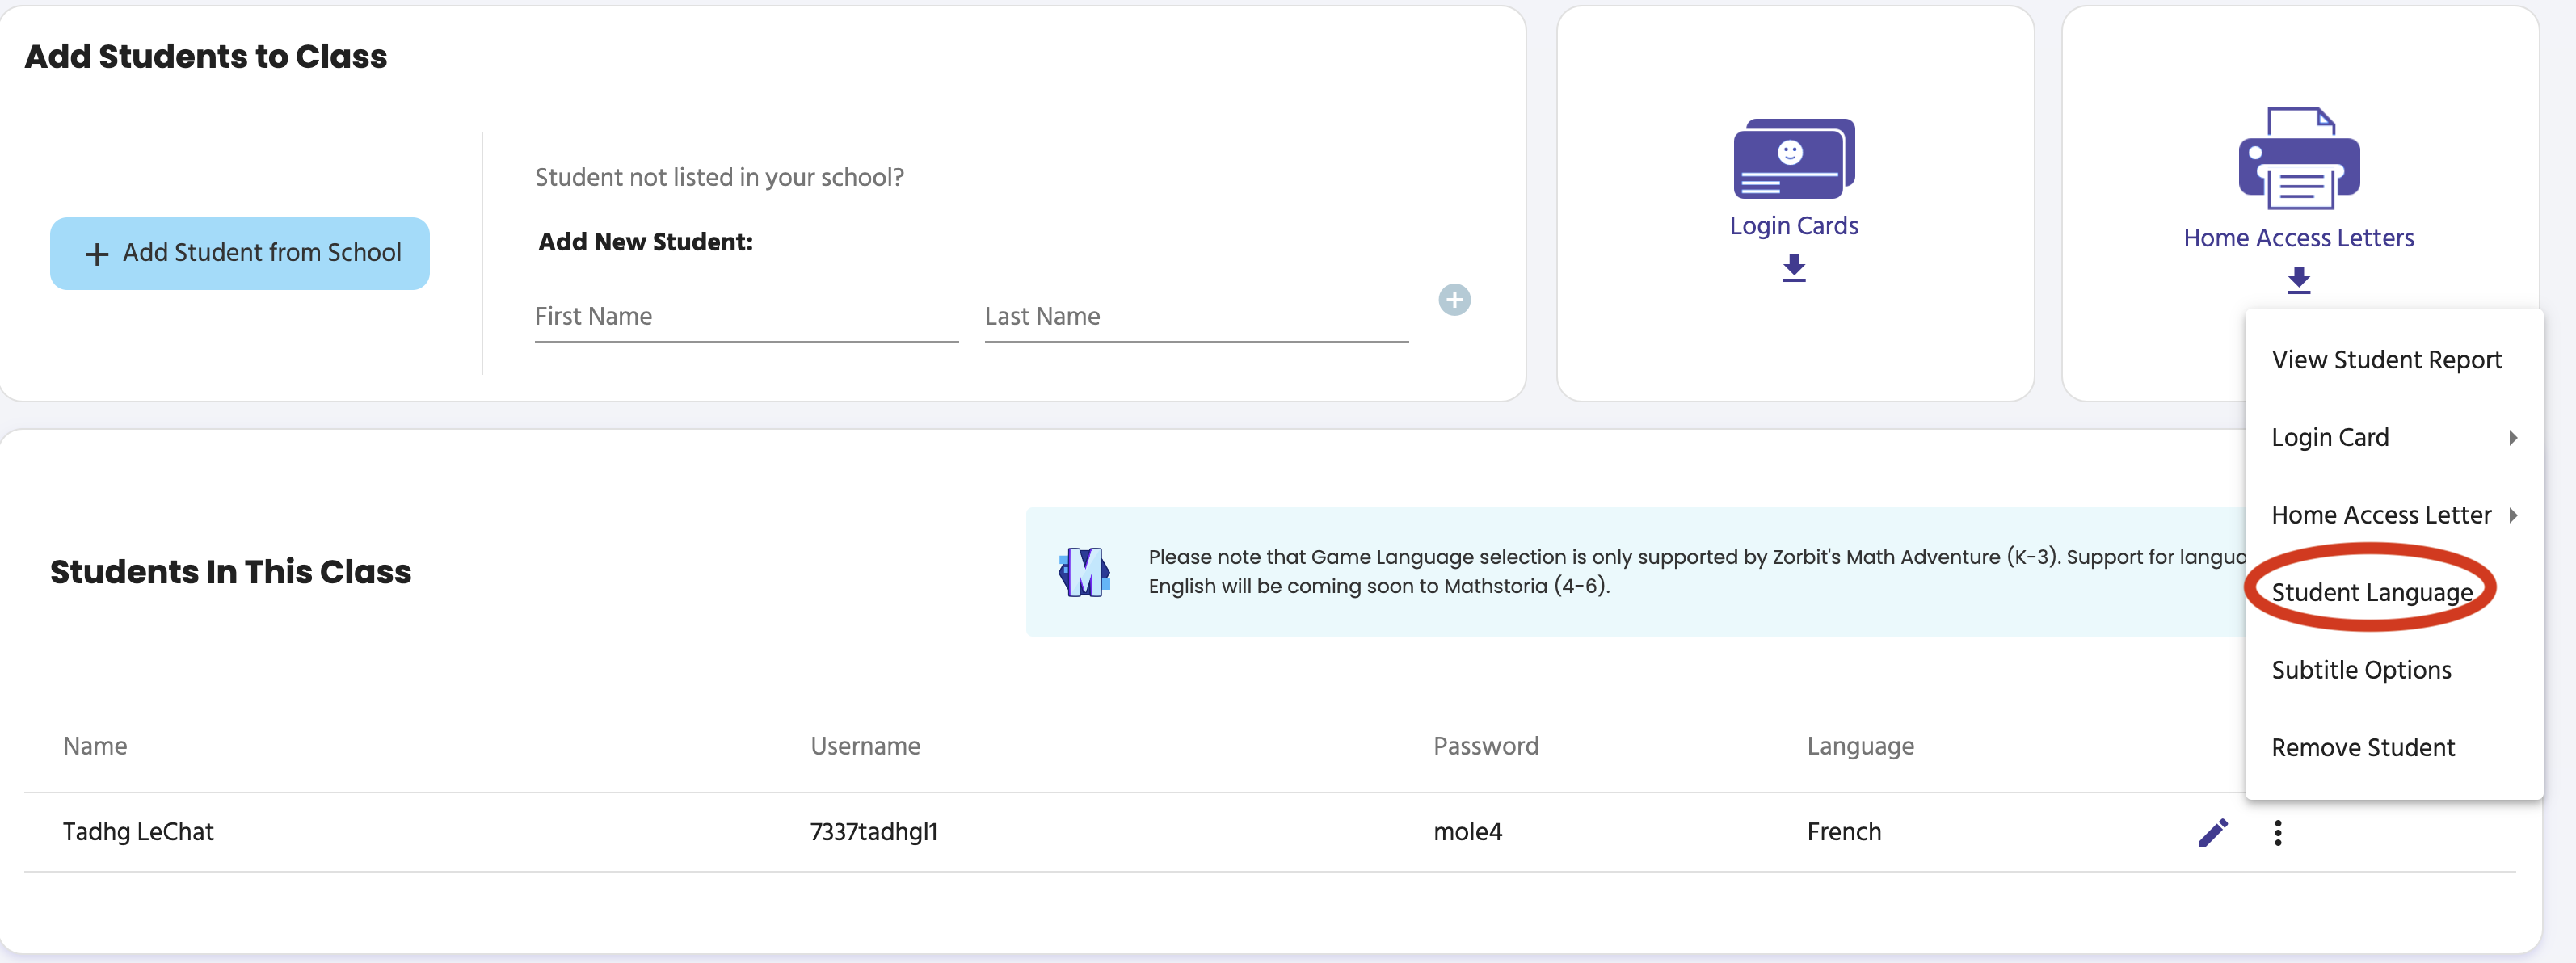Focus the First Name input field
2576x963 pixels.
(745, 317)
